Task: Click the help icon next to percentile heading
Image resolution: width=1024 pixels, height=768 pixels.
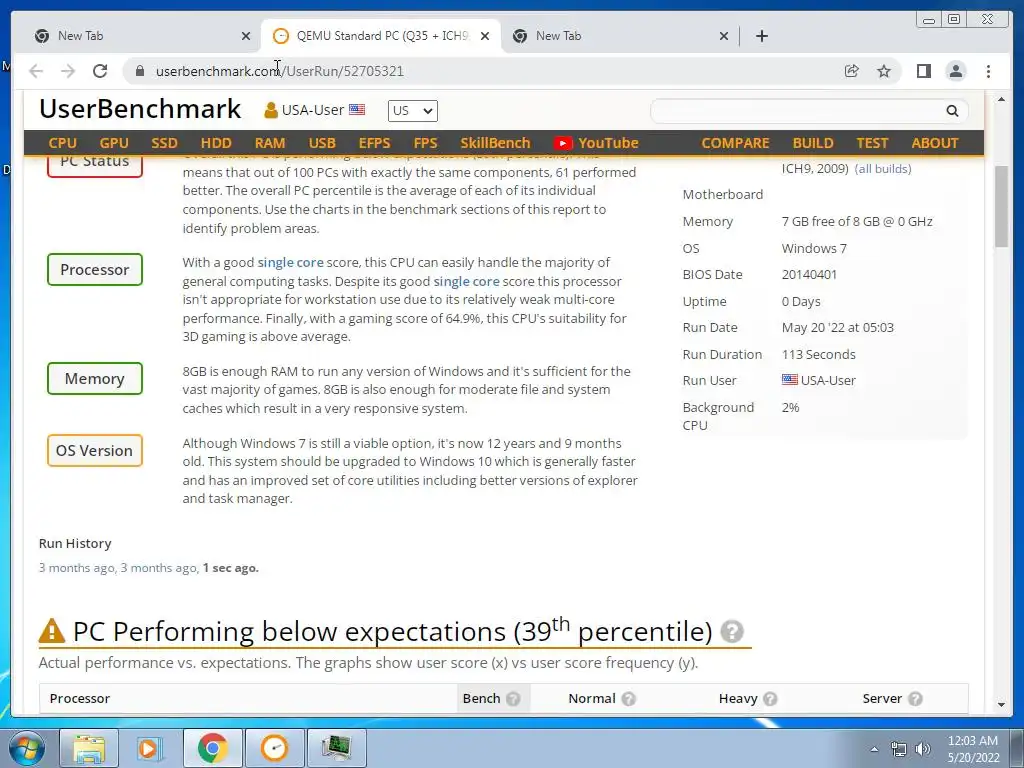Action: point(731,632)
